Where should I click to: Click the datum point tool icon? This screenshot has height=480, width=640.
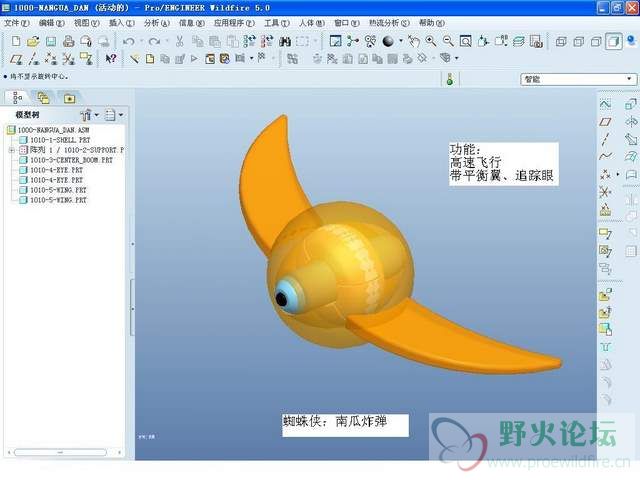click(x=606, y=174)
